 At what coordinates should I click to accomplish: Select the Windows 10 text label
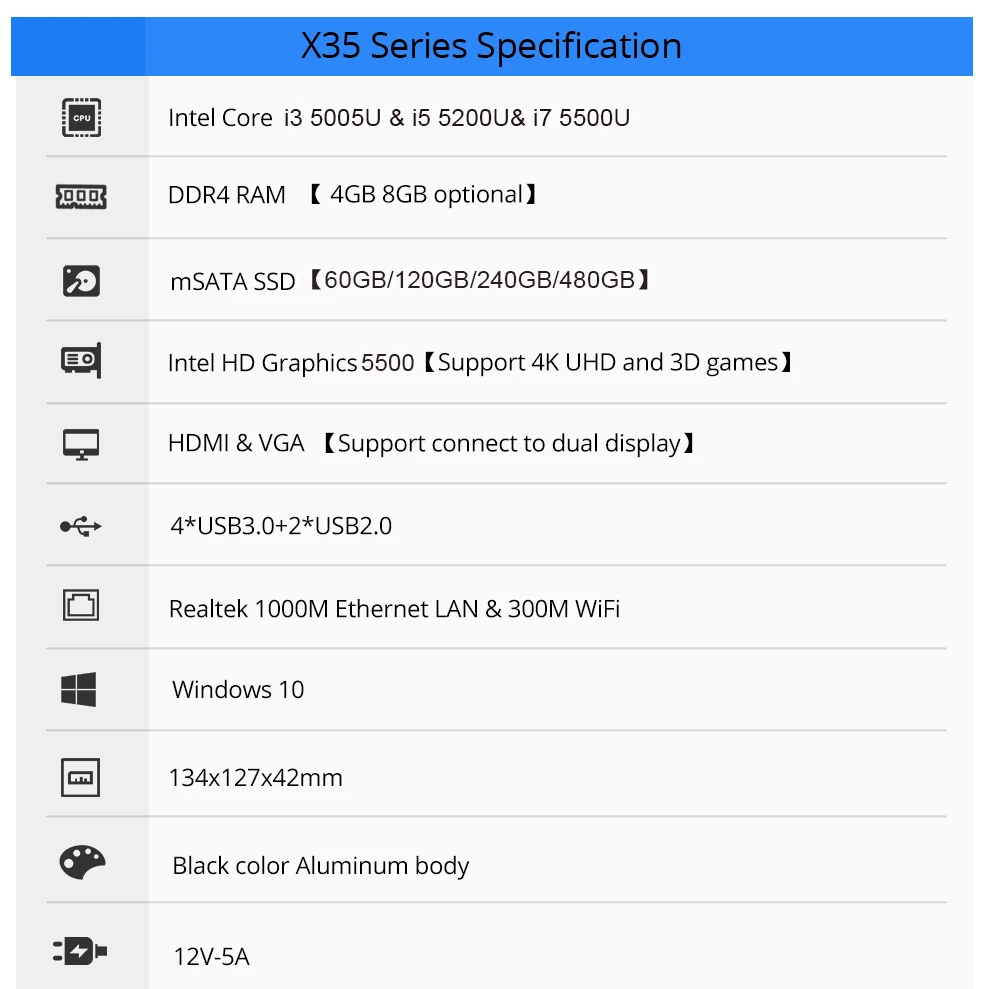[x=238, y=689]
